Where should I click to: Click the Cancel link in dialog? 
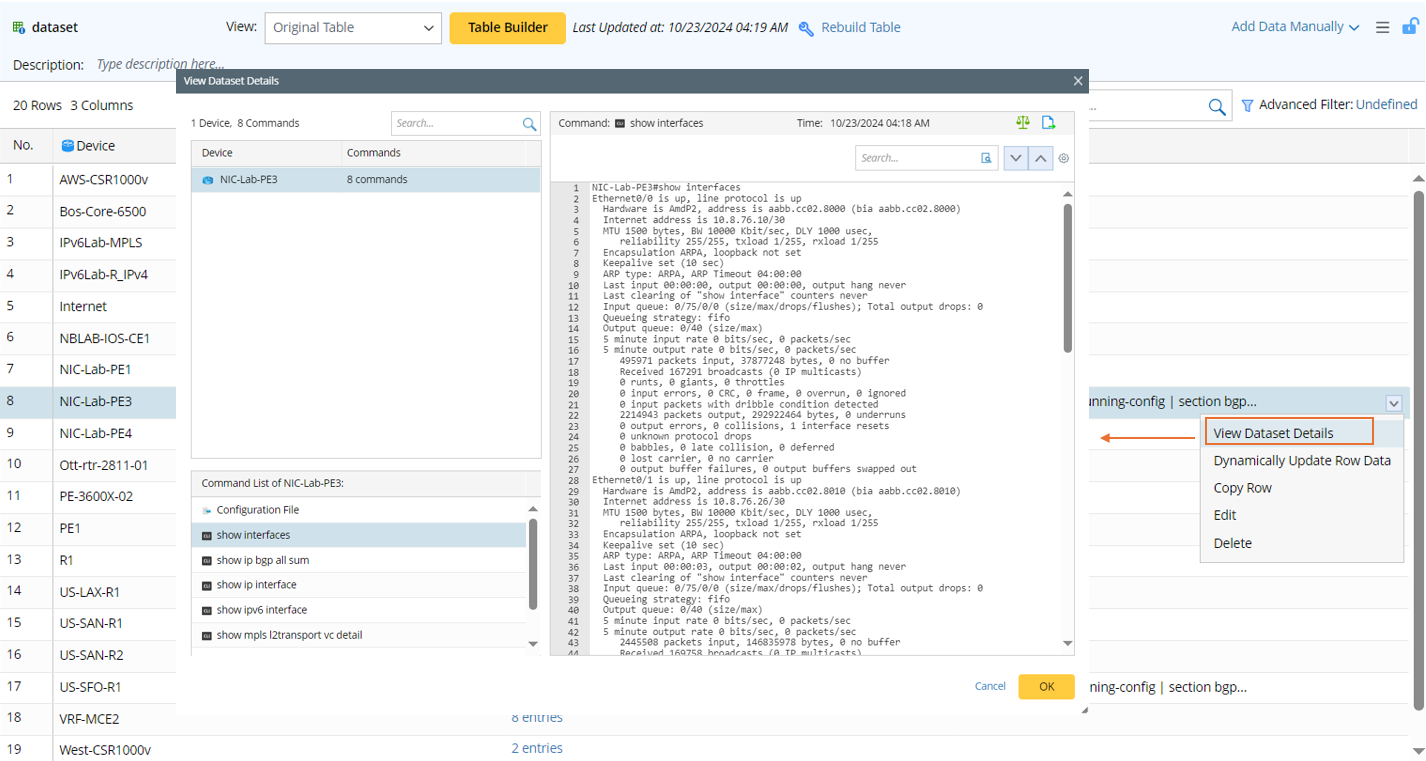coord(990,686)
